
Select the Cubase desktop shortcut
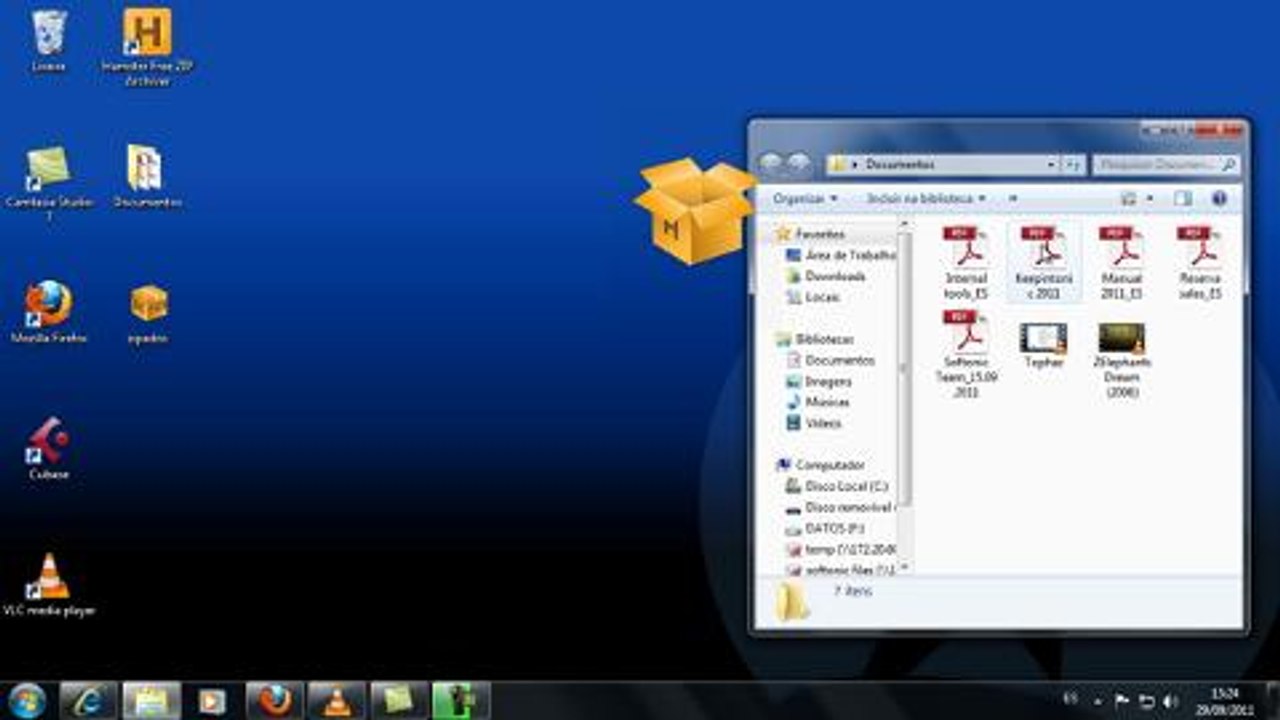coord(48,448)
